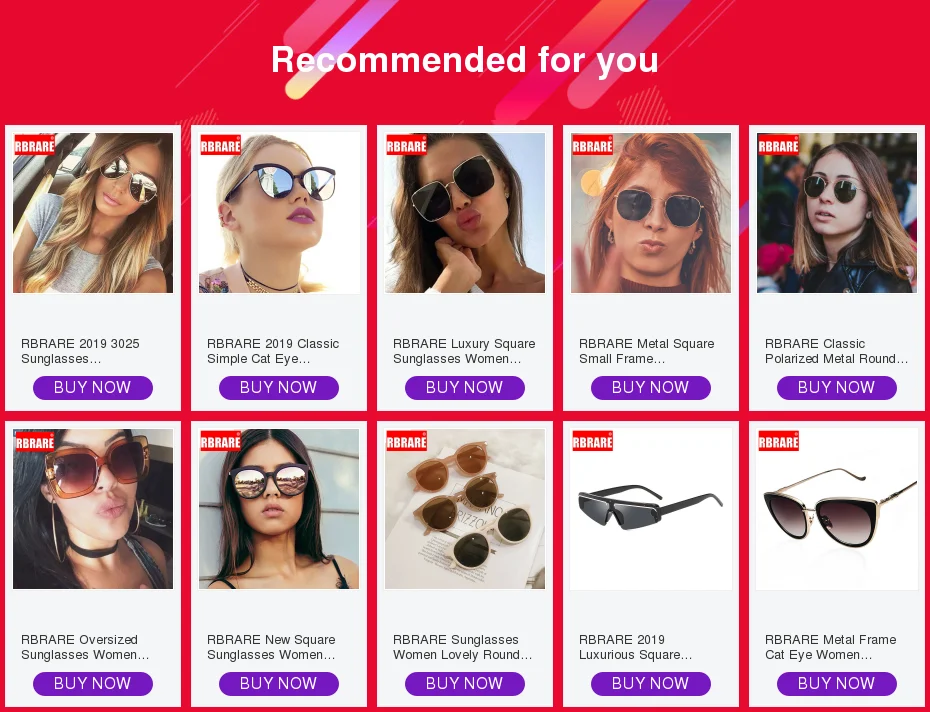This screenshot has height=712, width=930.
Task: Open thumbnail of red-haired woman with square sunglasses
Action: click(651, 213)
